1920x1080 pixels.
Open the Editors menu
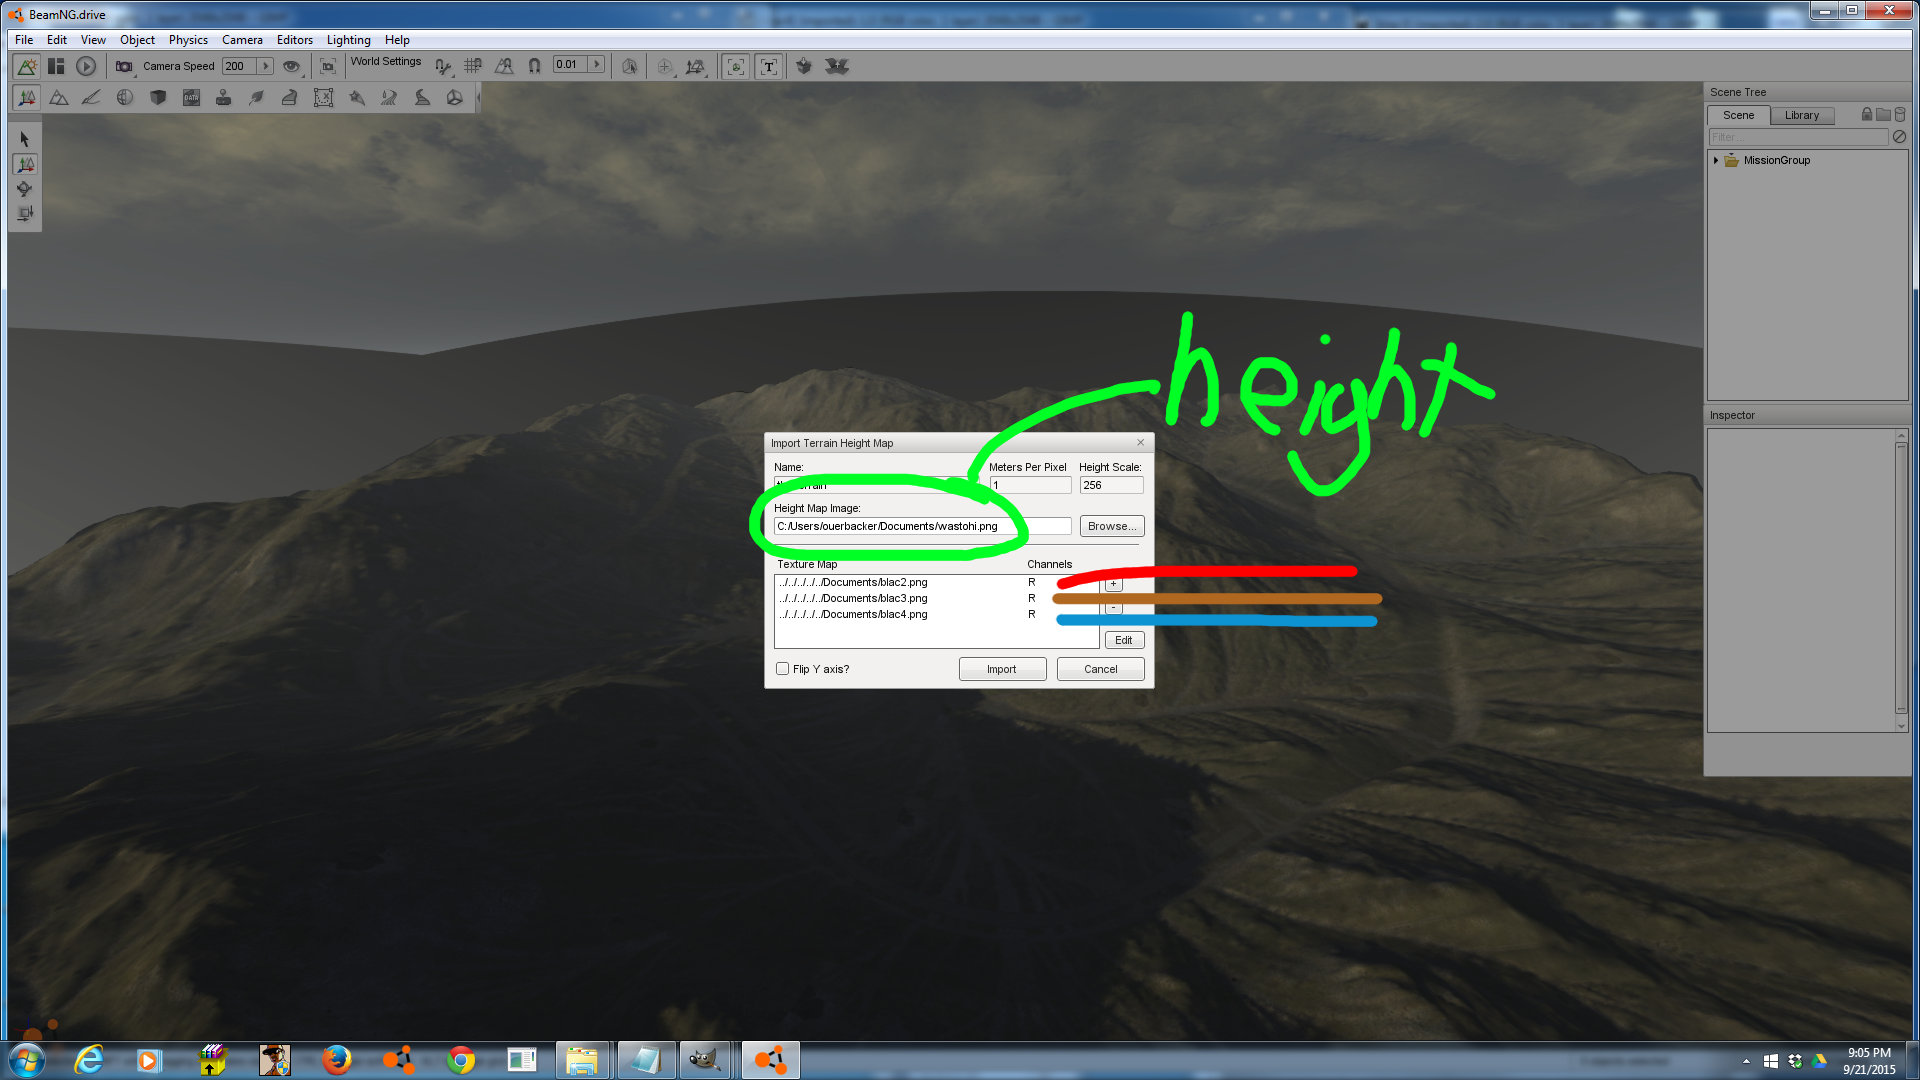(x=294, y=40)
